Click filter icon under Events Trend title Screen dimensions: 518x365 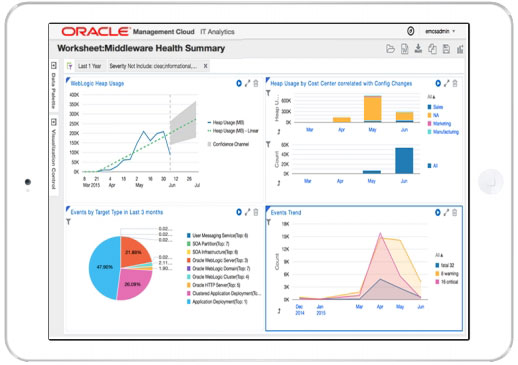tap(268, 222)
